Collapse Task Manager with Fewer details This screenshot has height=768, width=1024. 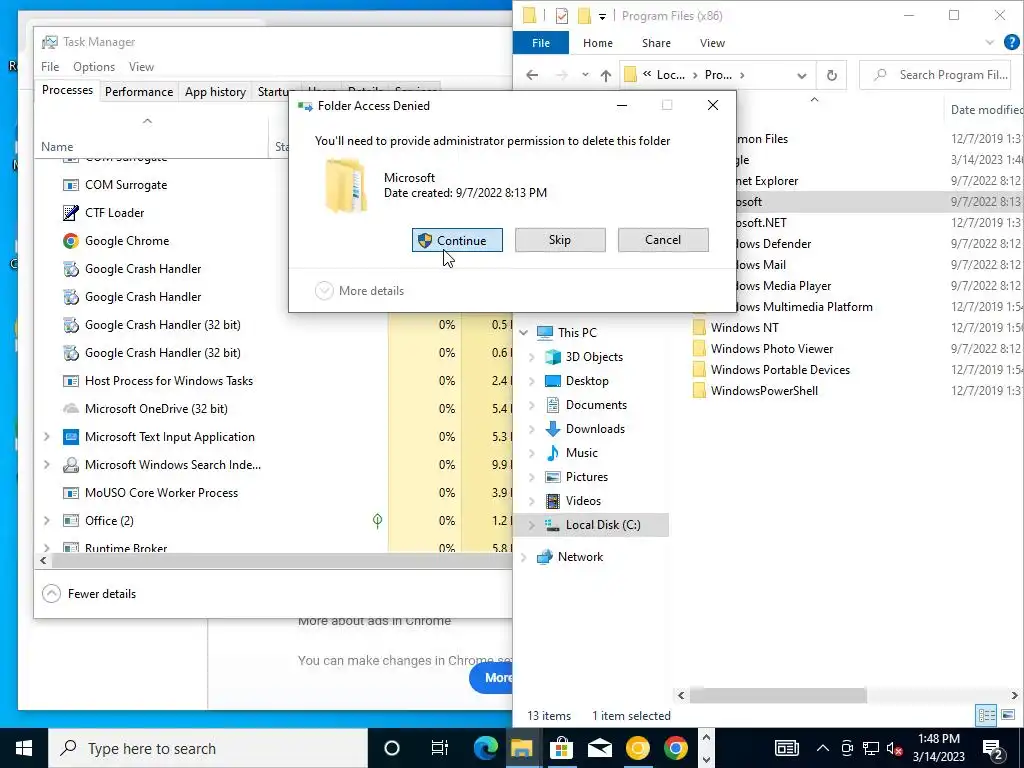[x=89, y=594]
